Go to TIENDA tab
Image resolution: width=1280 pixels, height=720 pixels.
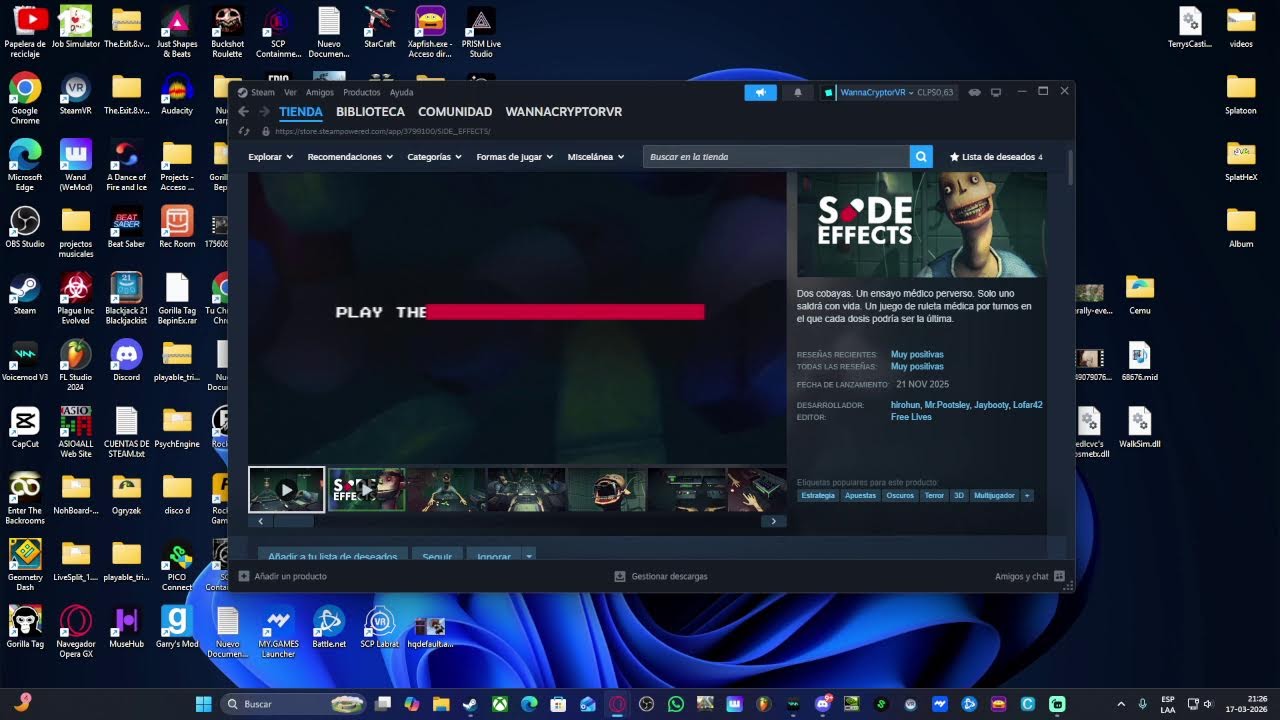point(301,112)
